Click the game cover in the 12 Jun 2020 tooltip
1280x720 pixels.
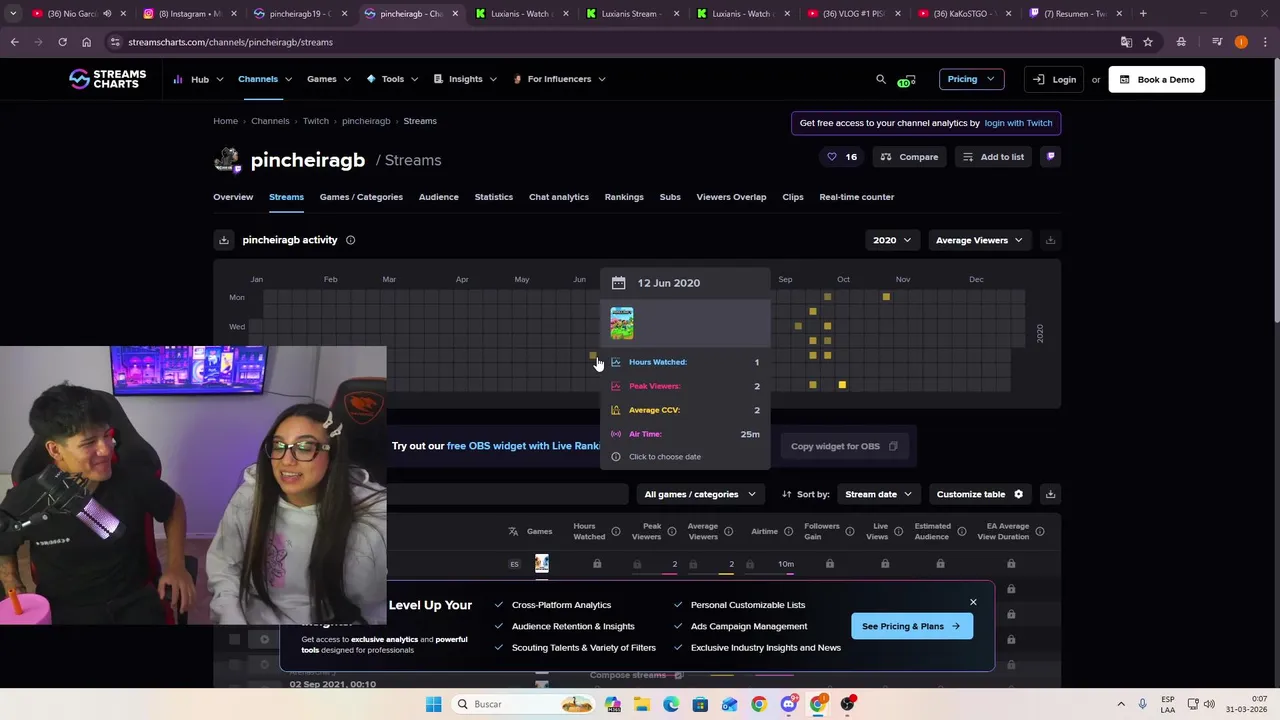pos(622,323)
